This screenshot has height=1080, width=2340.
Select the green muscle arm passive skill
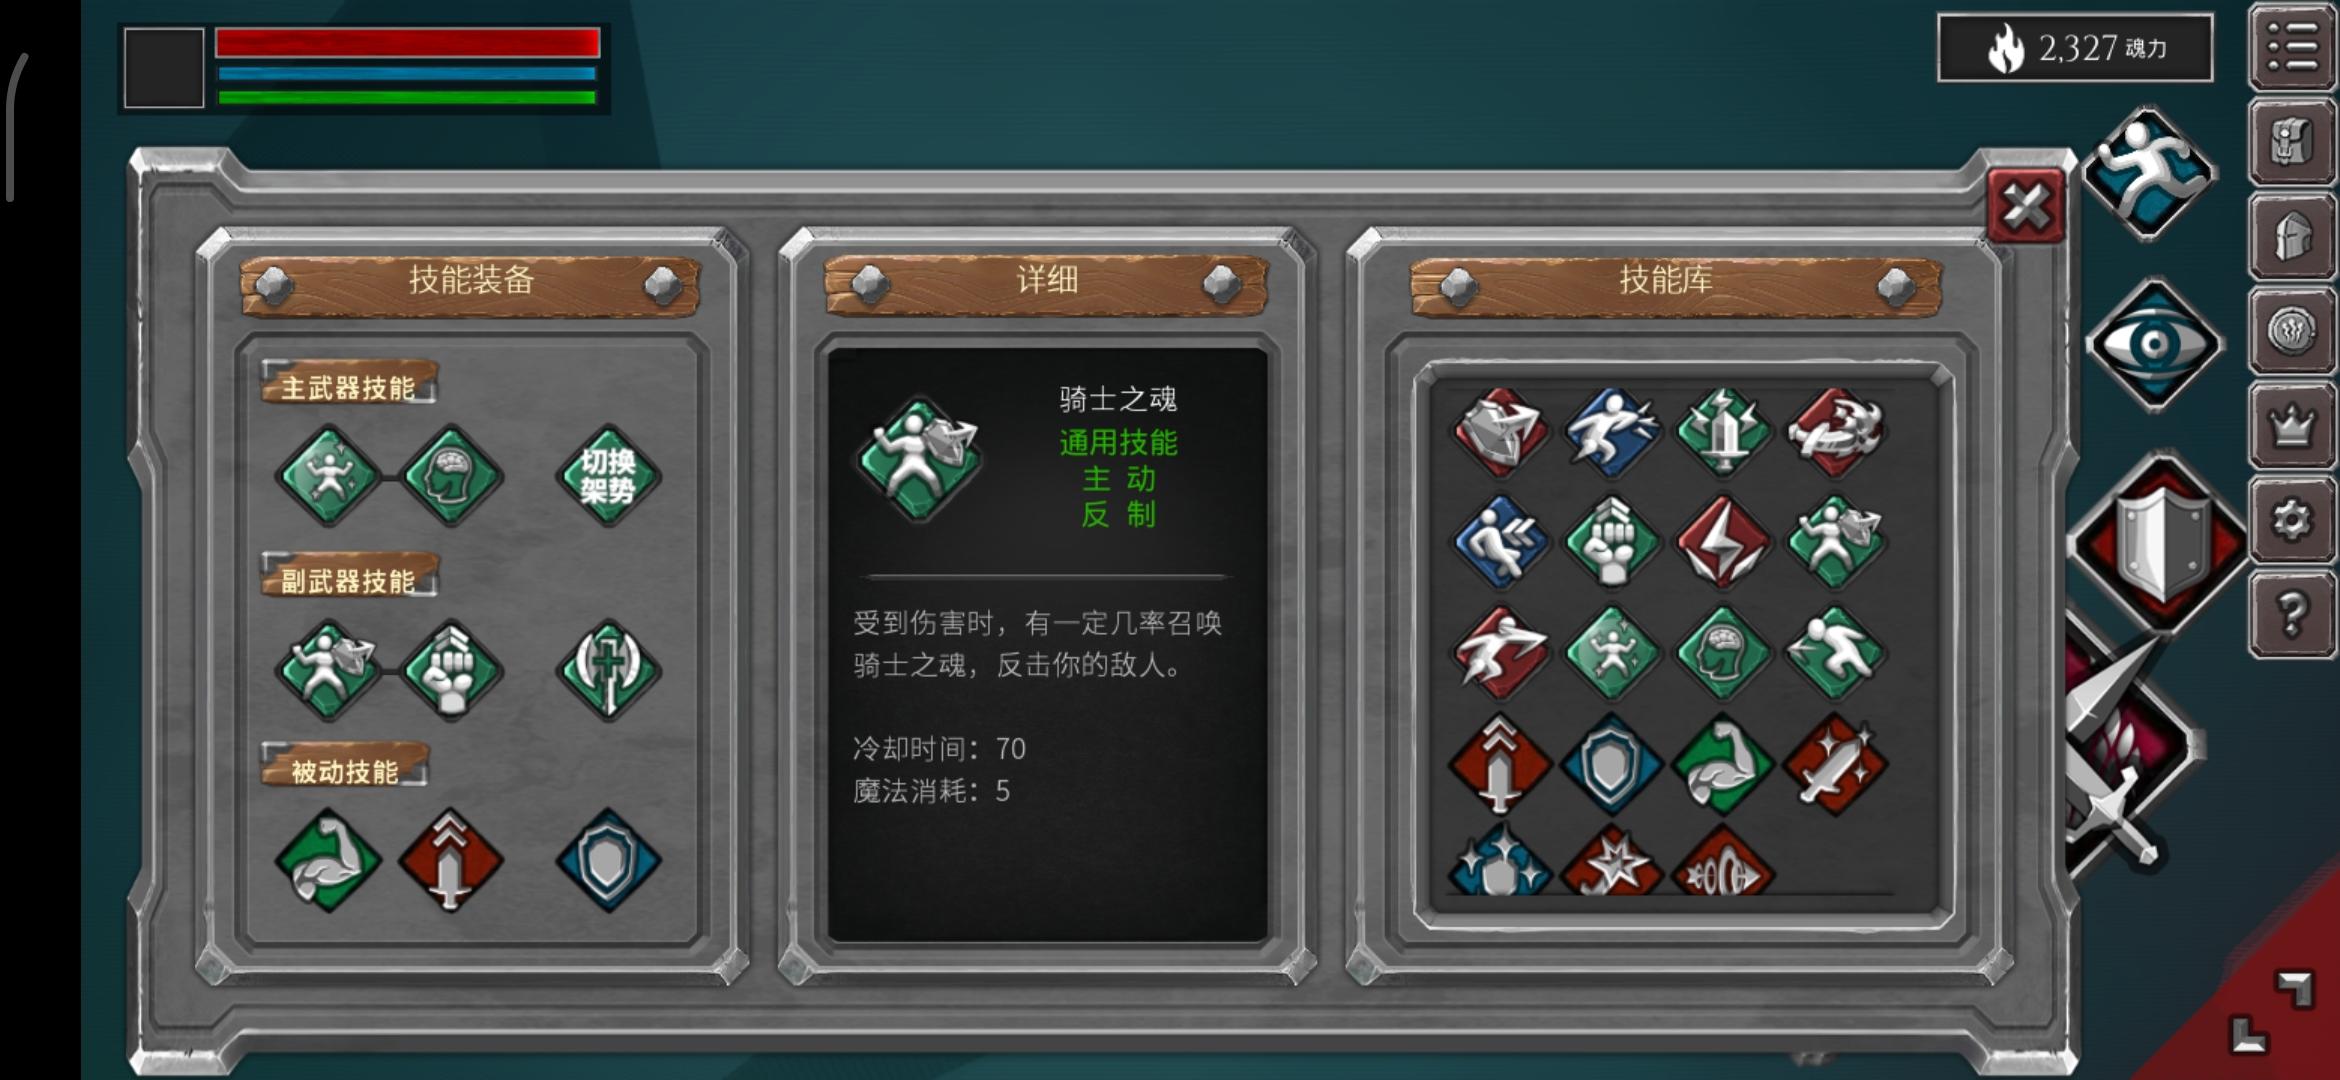328,860
